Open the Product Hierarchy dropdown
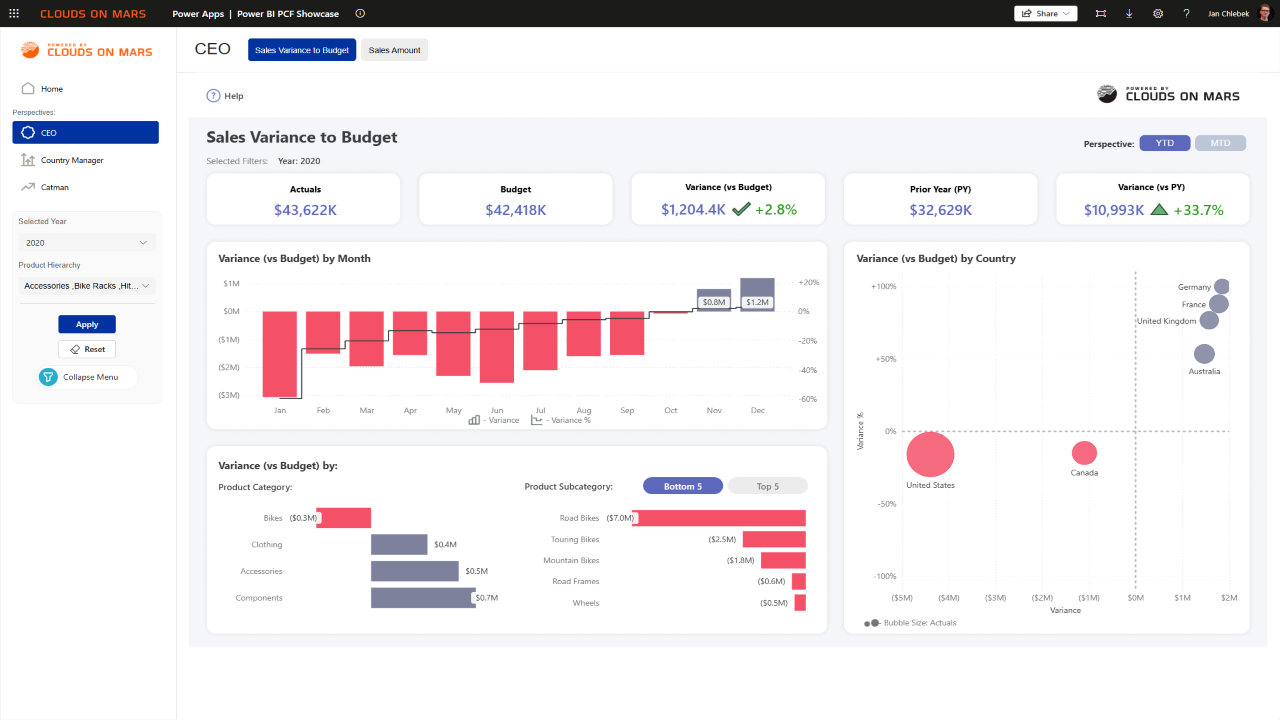The image size is (1280, 720). coord(87,286)
